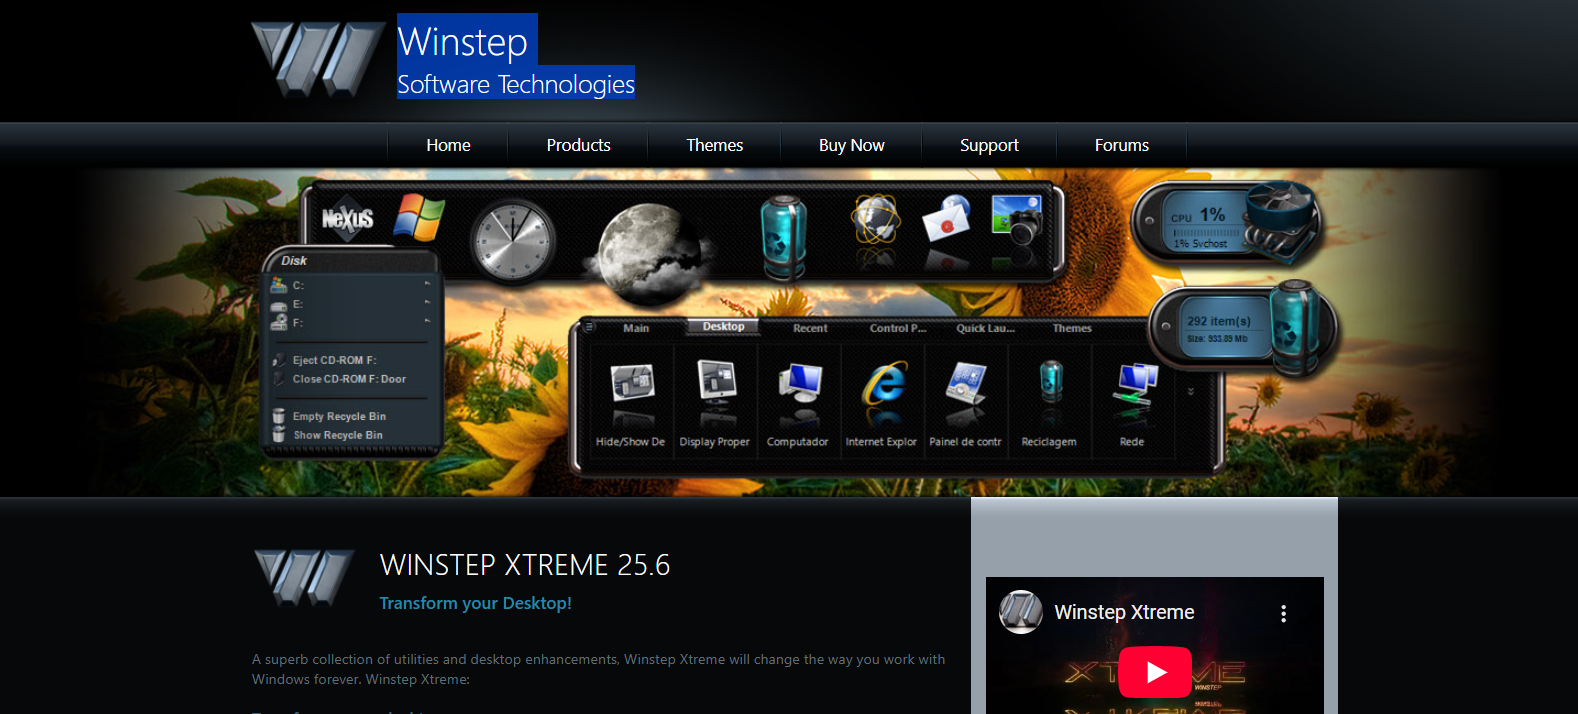Image resolution: width=1578 pixels, height=714 pixels.
Task: Click the Software Technologies header subtitle
Action: pyautogui.click(x=516, y=84)
